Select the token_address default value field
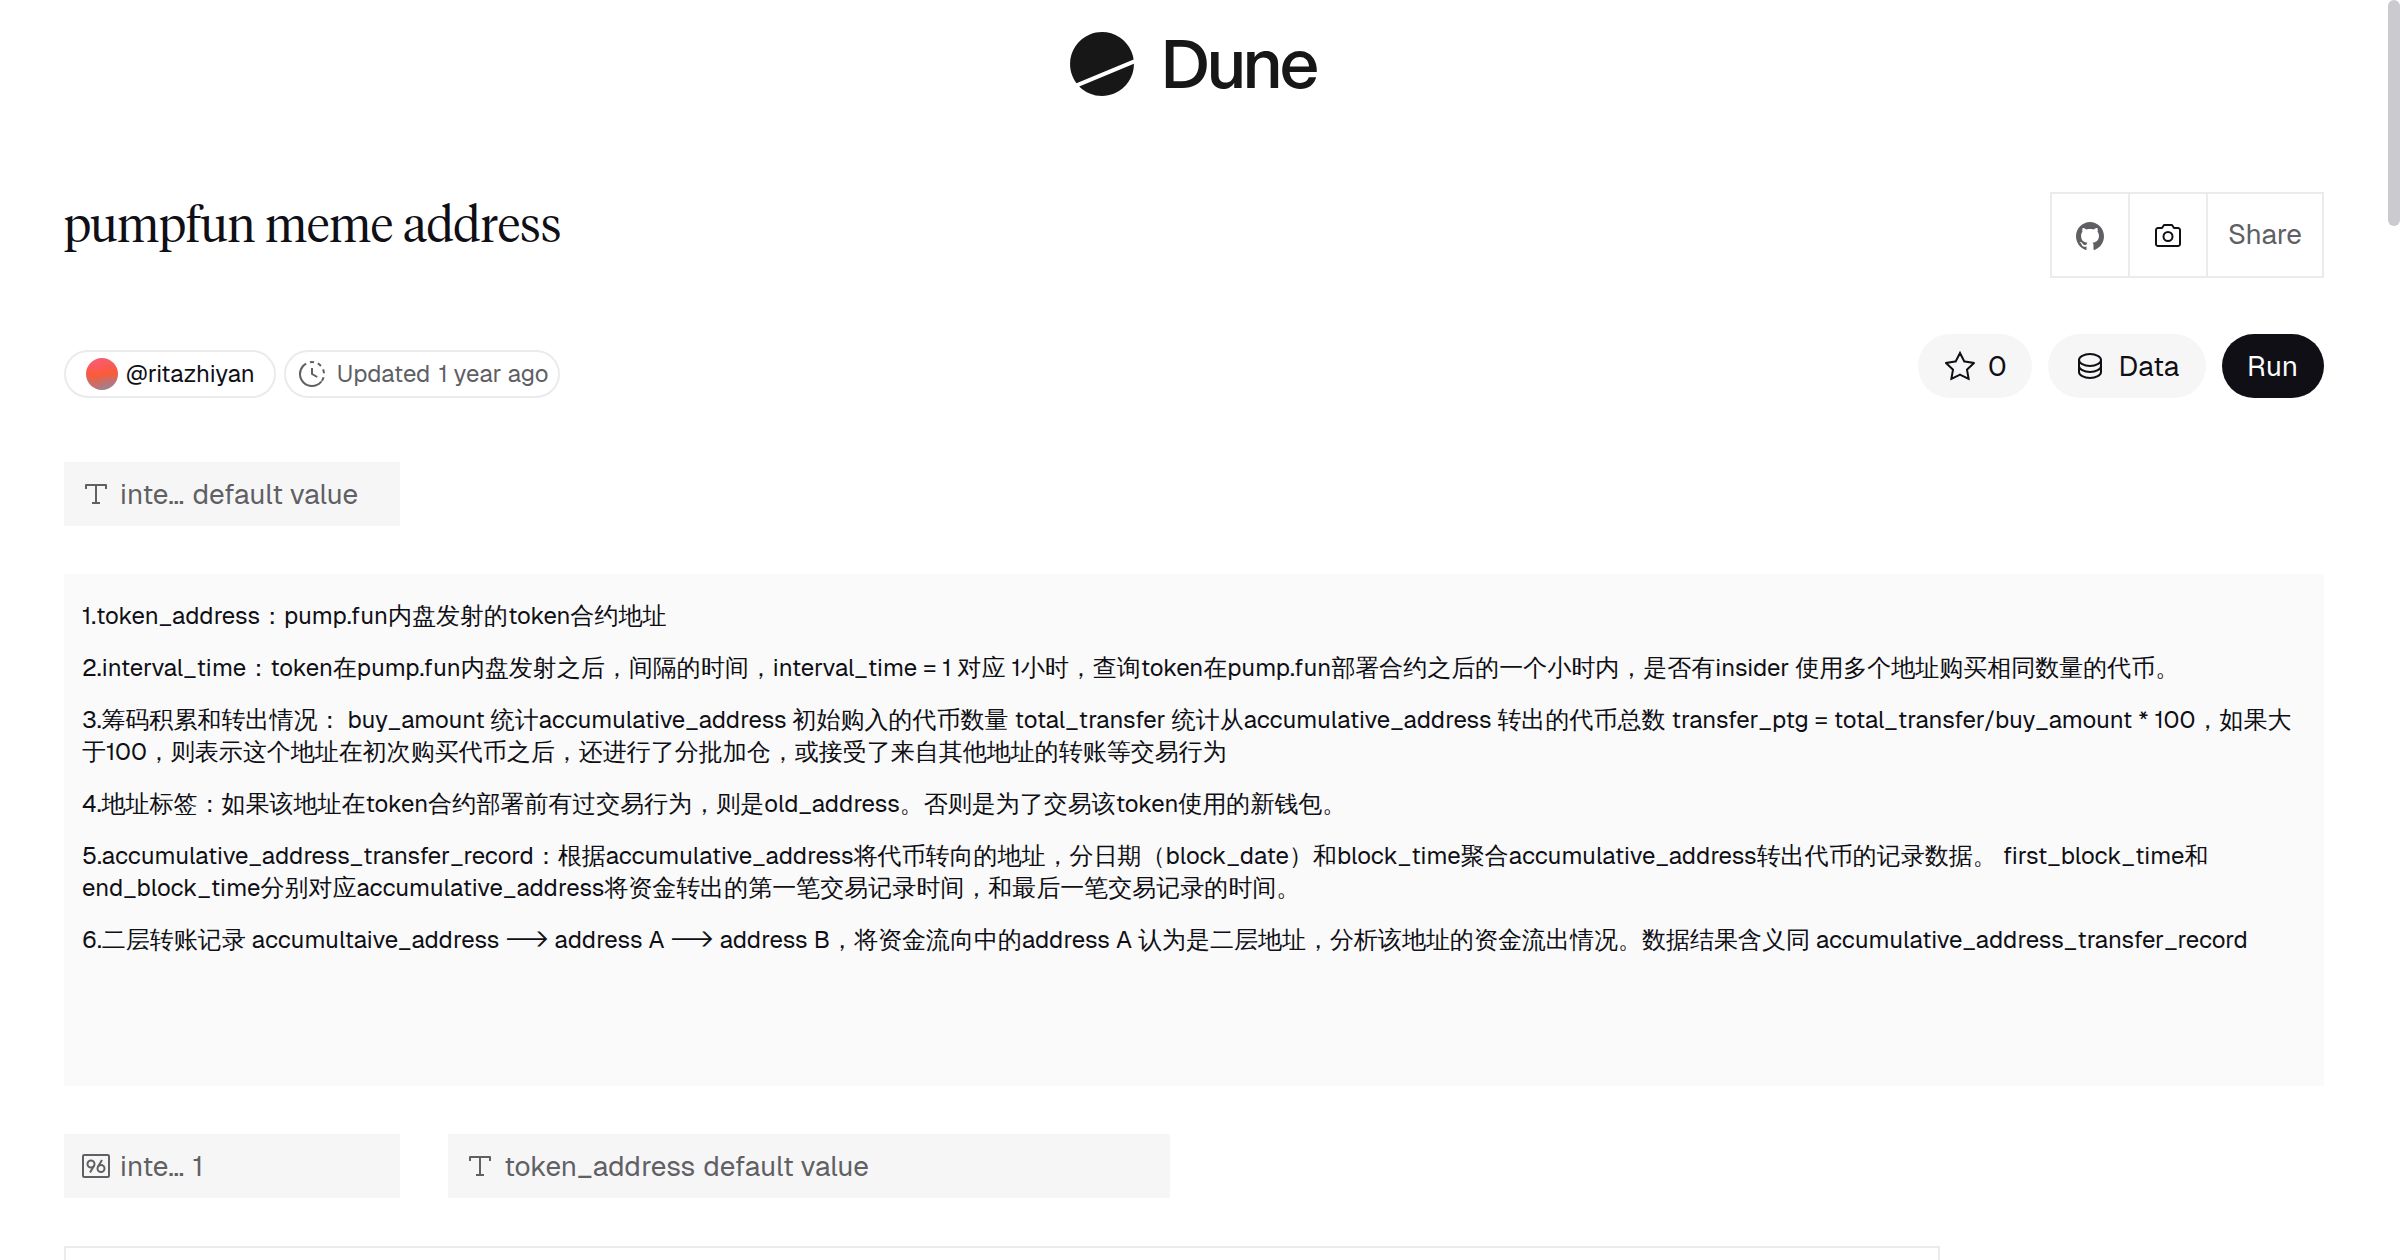 (808, 1165)
